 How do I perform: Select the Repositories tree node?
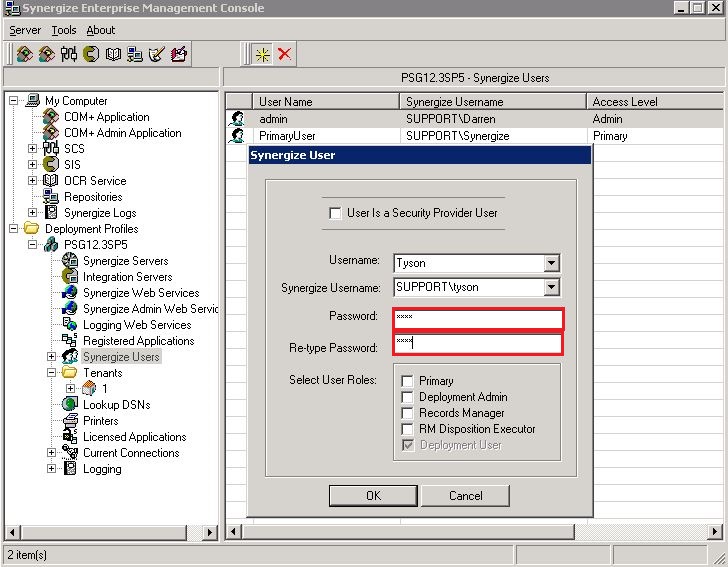93,197
